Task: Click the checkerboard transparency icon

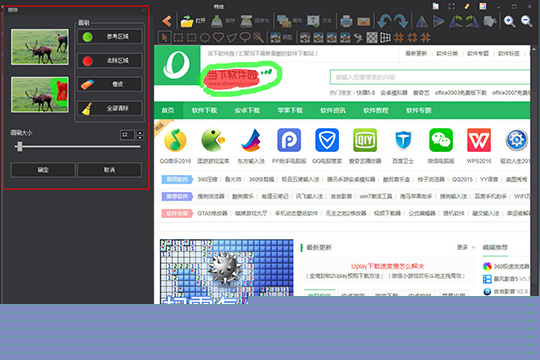Action: pos(372,37)
